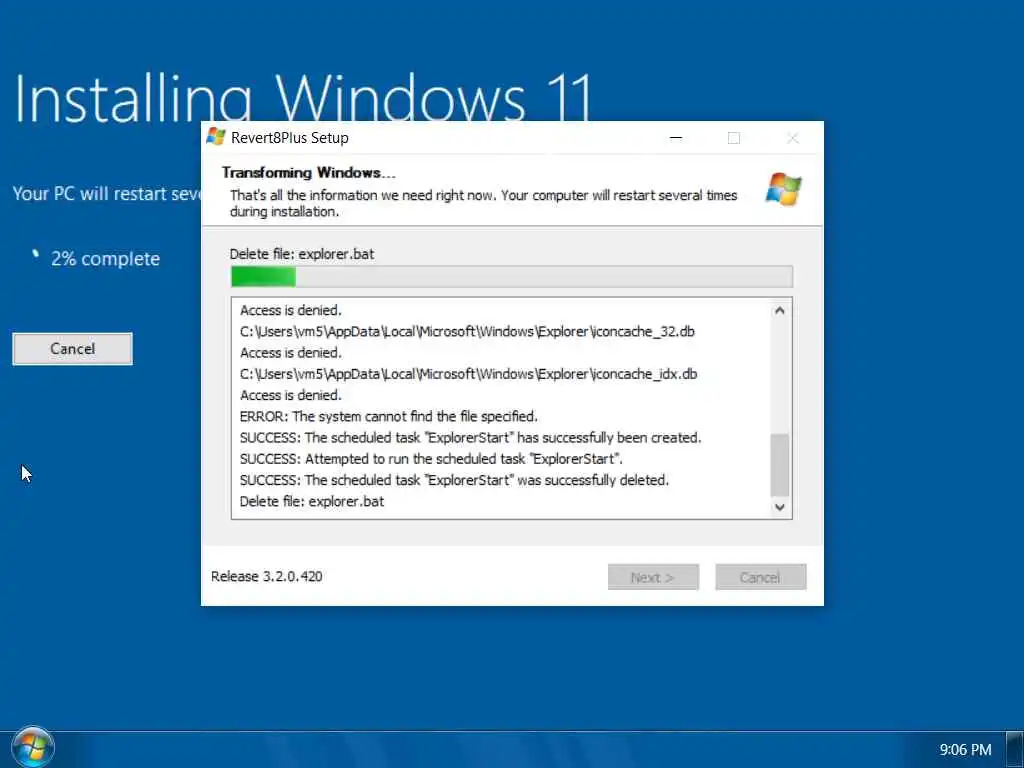Select the "ExplorerStart was successfully deleted" line

pos(455,480)
